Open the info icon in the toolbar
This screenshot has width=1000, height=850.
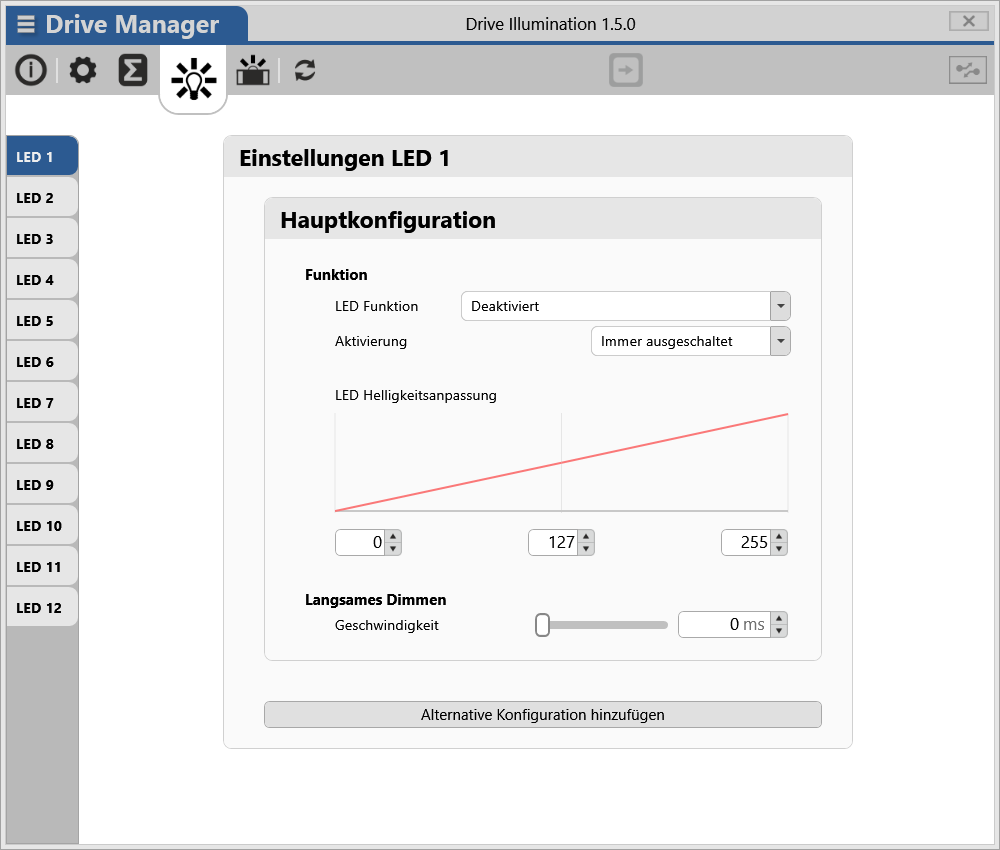[31, 71]
